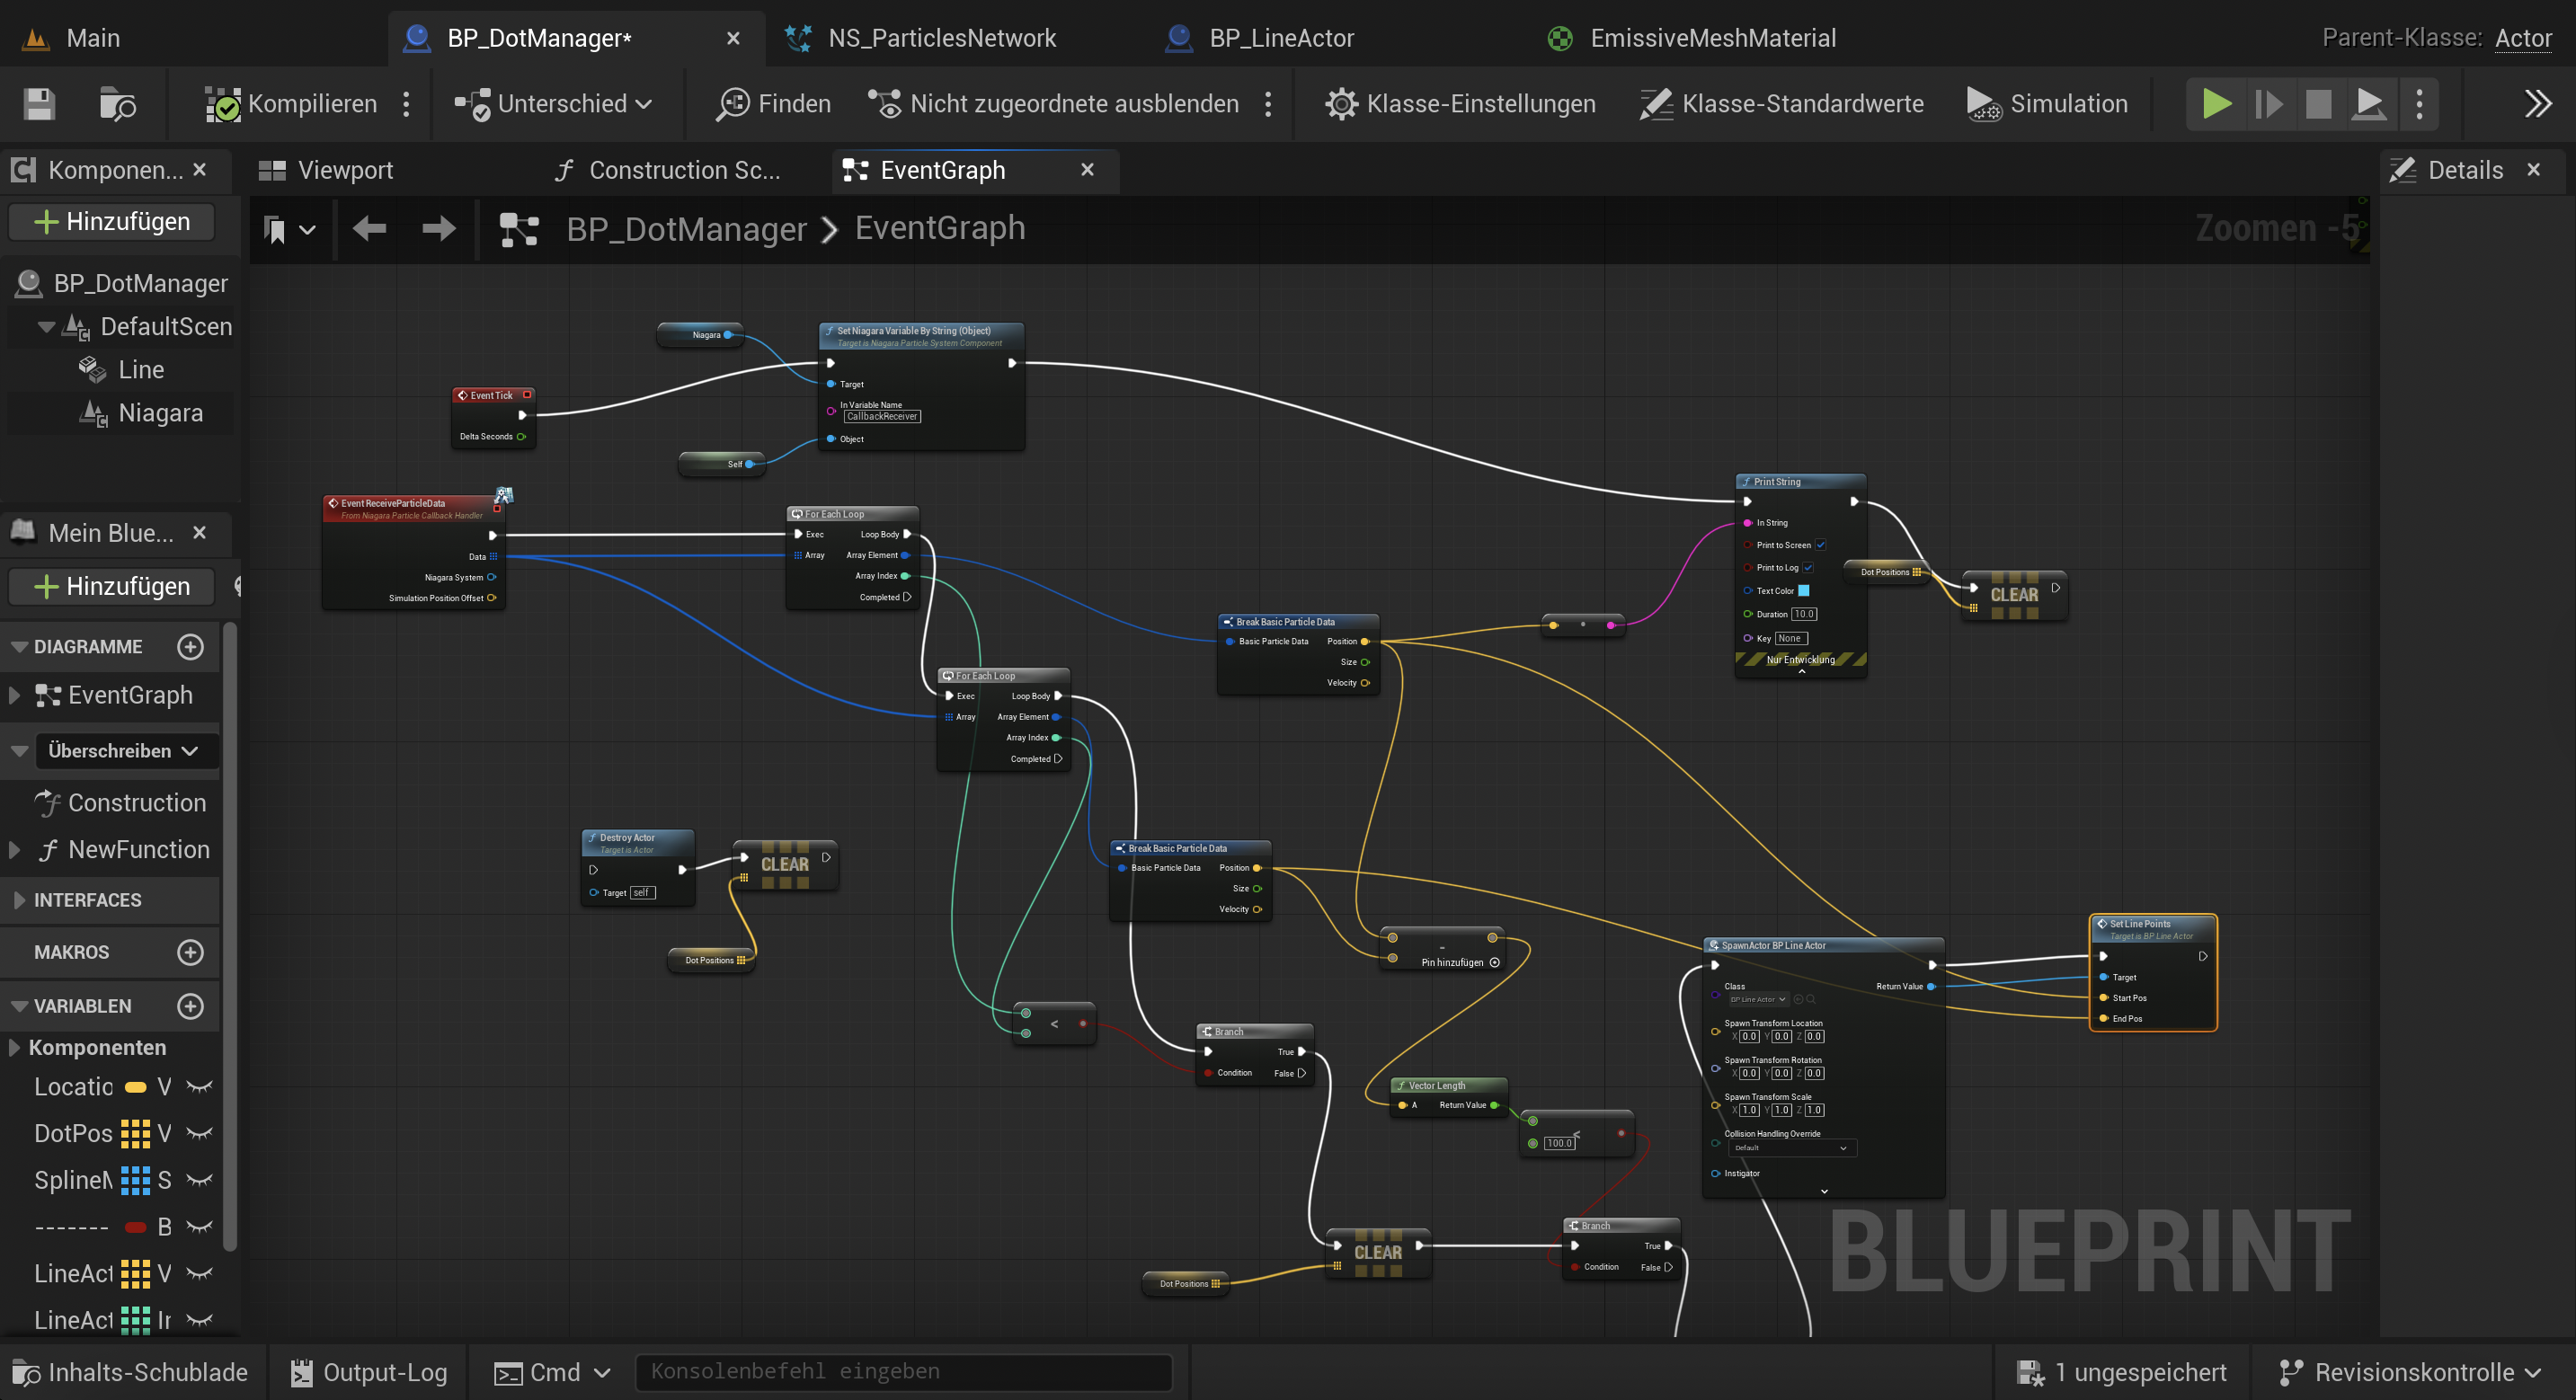Click the green Play button
The width and height of the screenshot is (2576, 1400).
pyautogui.click(x=2216, y=104)
